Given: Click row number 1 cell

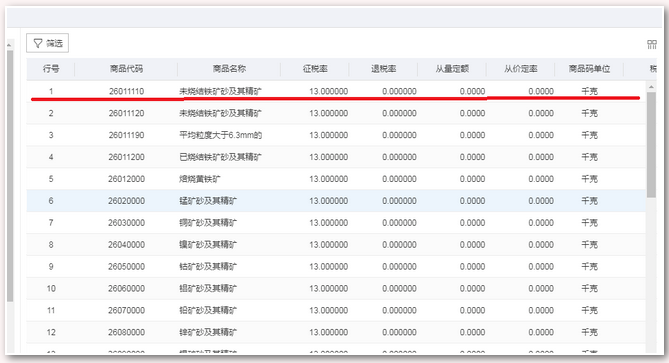Looking at the screenshot, I should click(x=51, y=91).
